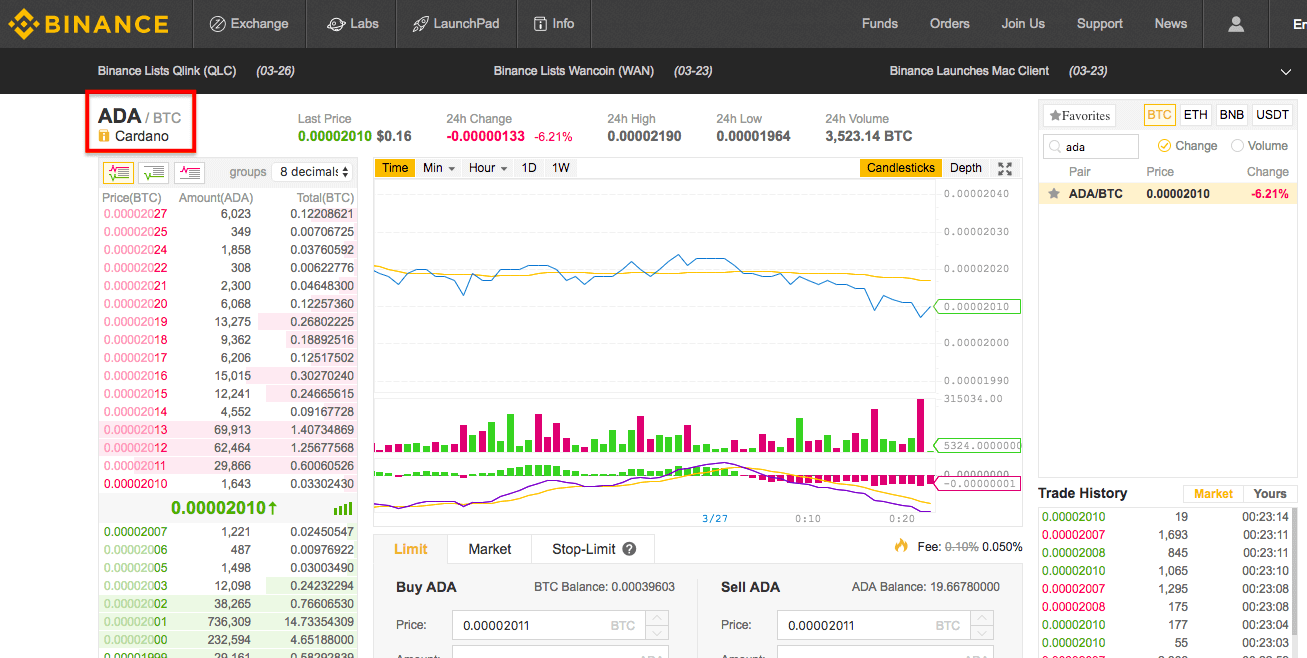Select the Market order tab
1307x658 pixels.
pyautogui.click(x=490, y=549)
